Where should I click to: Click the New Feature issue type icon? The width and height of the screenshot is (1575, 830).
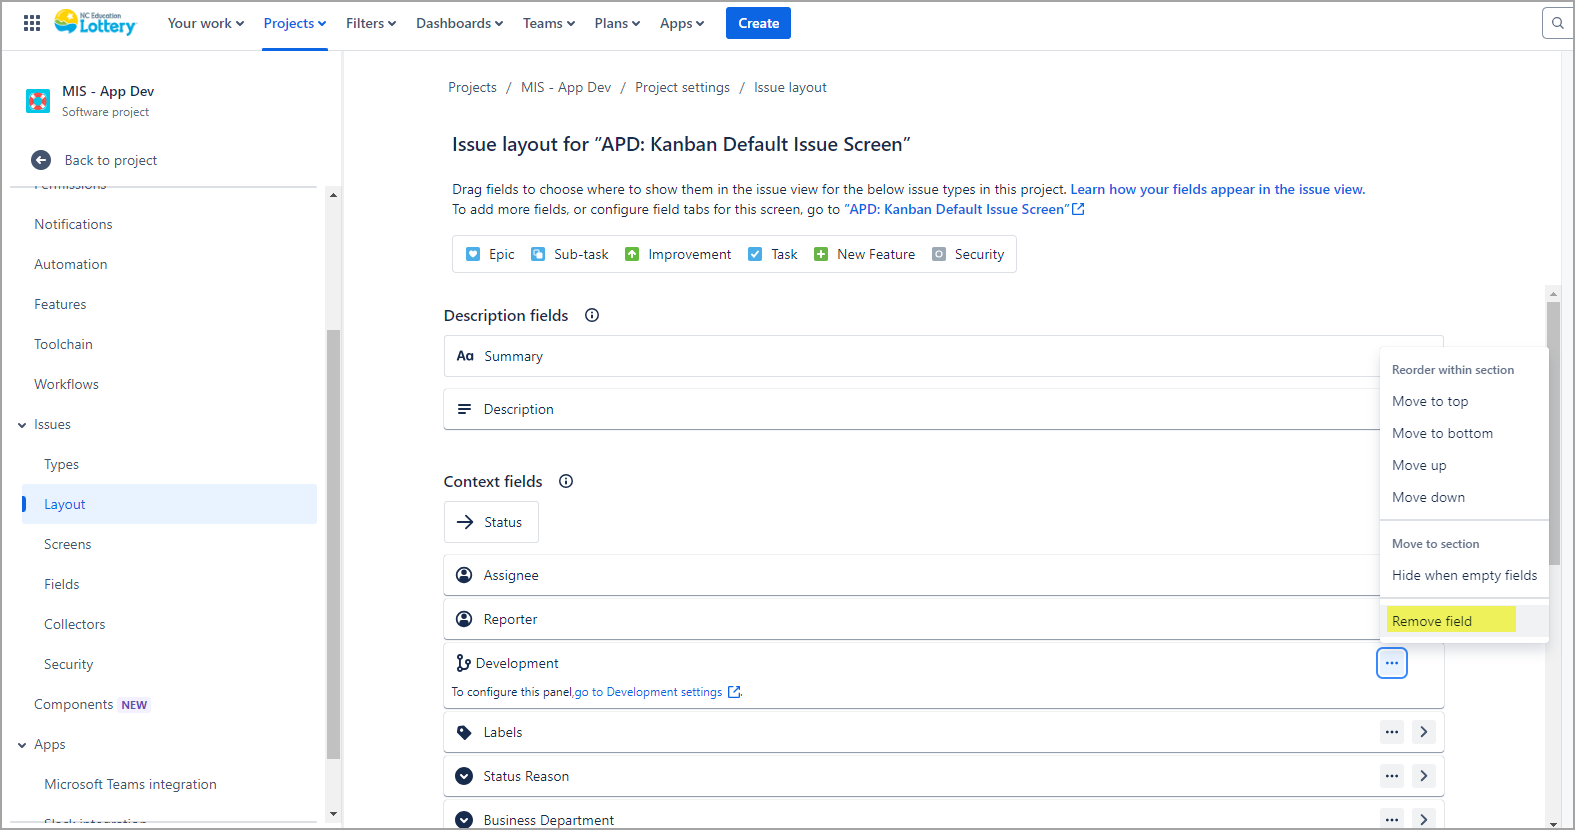[x=821, y=254]
